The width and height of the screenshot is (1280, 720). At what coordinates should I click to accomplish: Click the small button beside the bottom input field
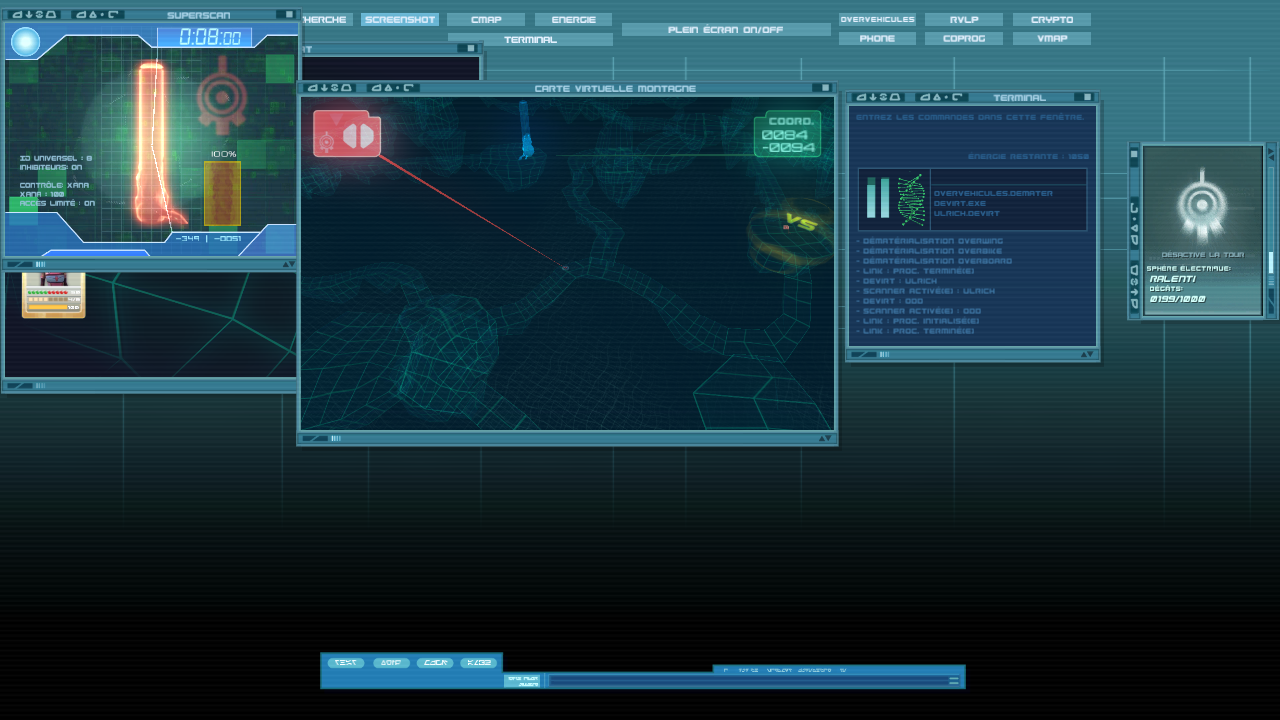[523, 681]
